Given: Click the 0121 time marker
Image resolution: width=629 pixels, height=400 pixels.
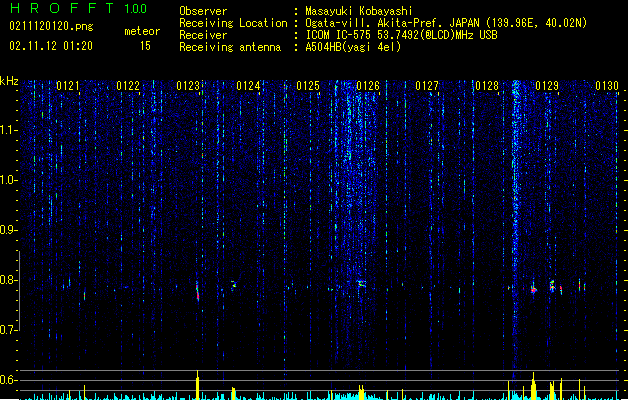Looking at the screenshot, I should click(68, 86).
